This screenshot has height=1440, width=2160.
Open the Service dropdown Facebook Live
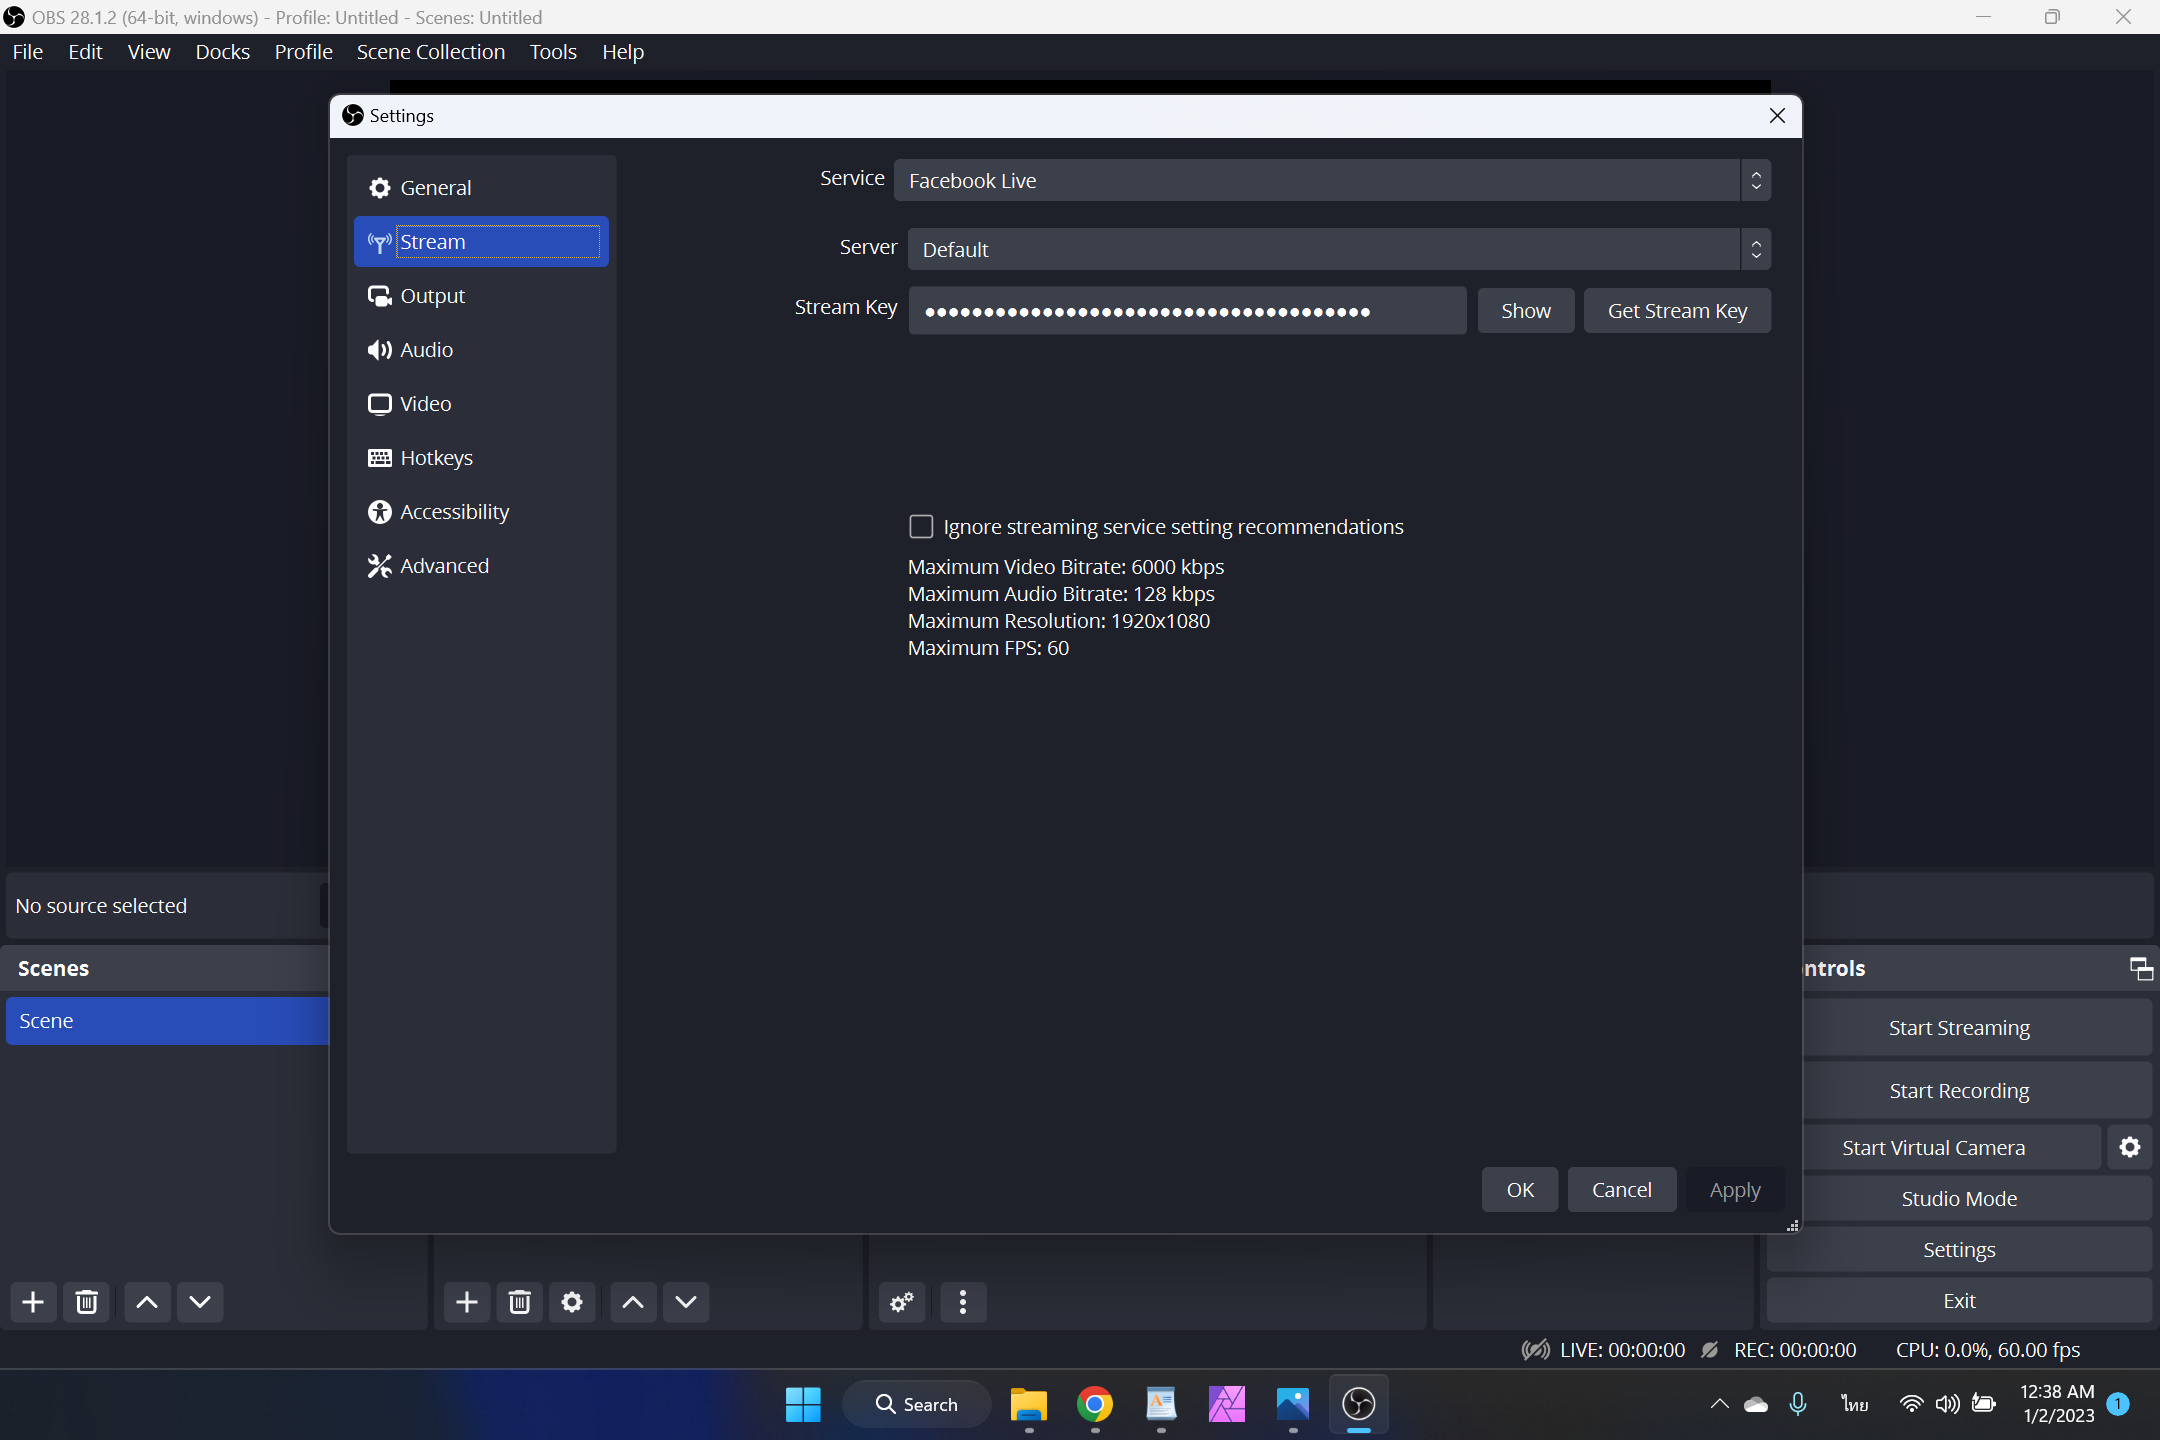pyautogui.click(x=1332, y=181)
